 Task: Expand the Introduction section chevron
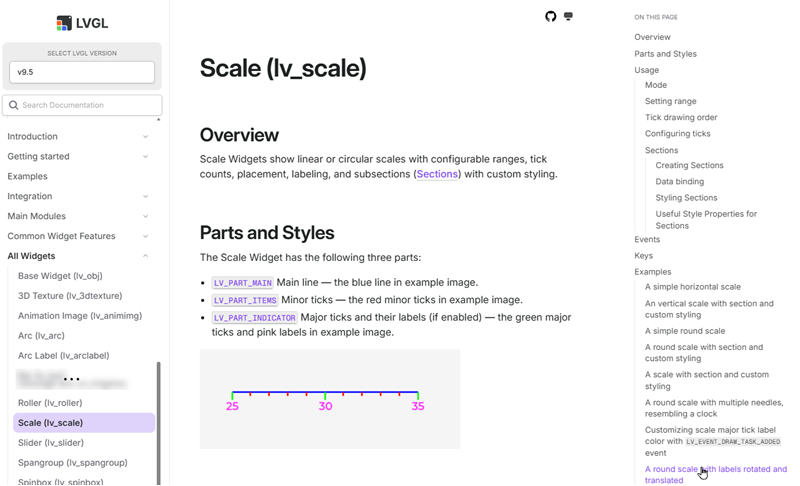145,137
